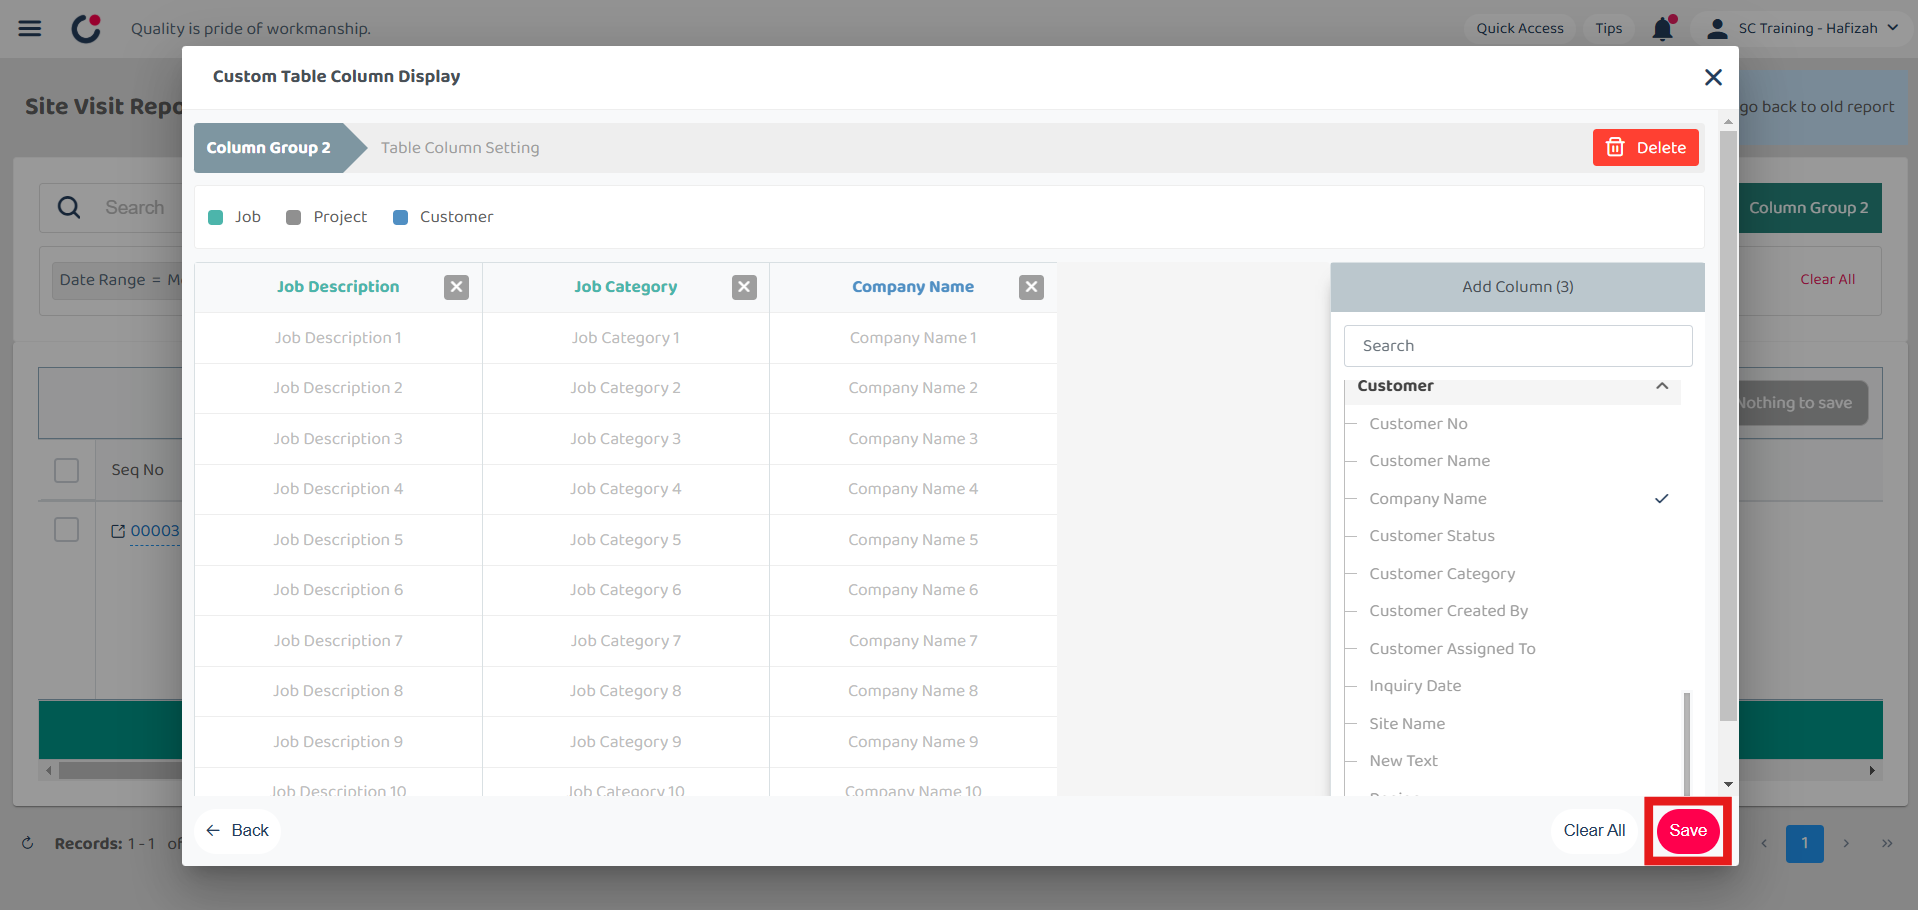The height and width of the screenshot is (910, 1918).
Task: Remove the Company Name column
Action: (x=1031, y=288)
